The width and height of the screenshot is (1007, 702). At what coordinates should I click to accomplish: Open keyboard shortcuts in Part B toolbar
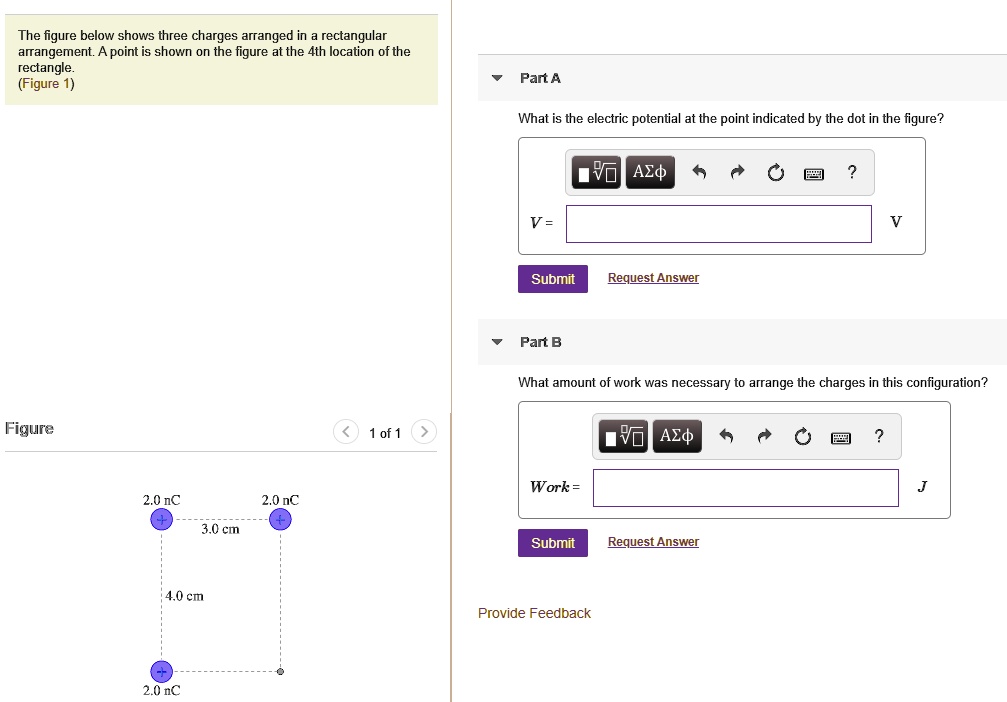pyautogui.click(x=841, y=437)
